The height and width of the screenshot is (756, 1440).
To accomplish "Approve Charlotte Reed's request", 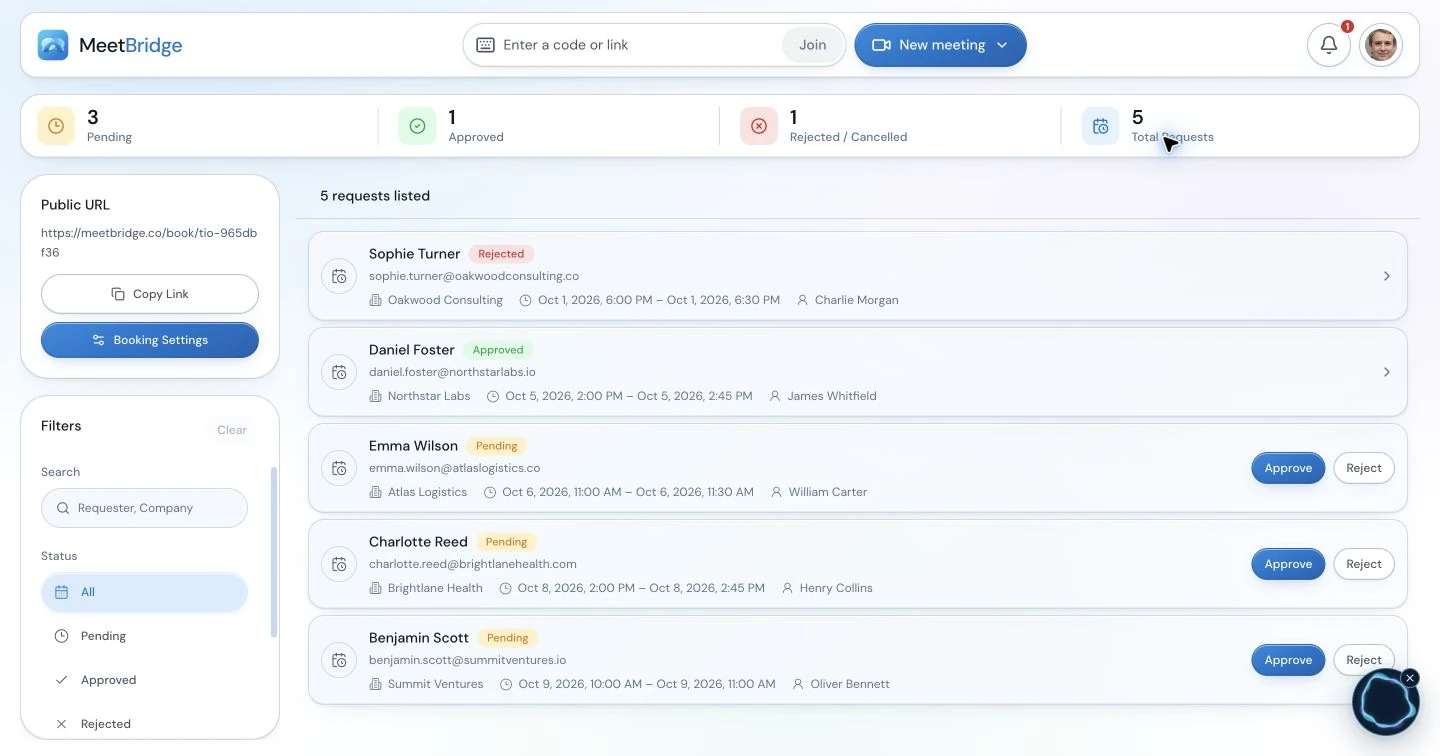I will [1288, 564].
